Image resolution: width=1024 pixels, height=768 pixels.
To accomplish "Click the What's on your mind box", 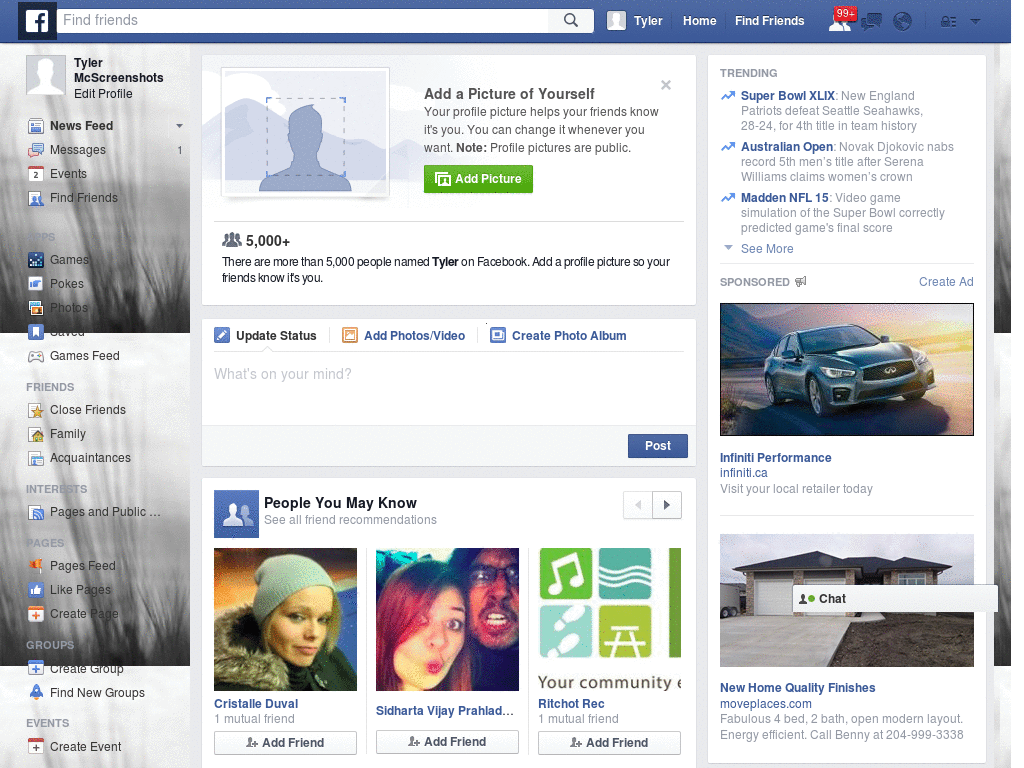I will point(449,389).
